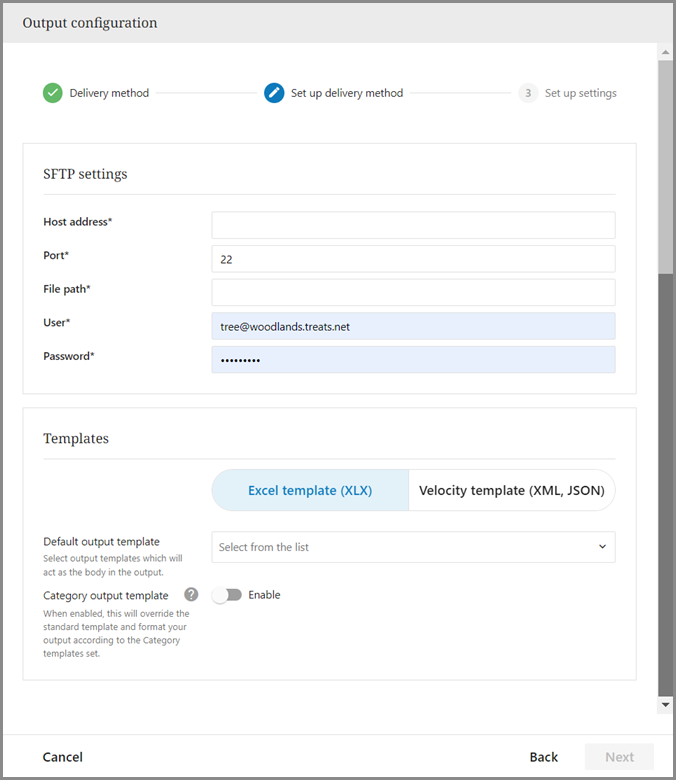This screenshot has height=780, width=676.
Task: Select the Excel template (XLX) tab
Action: click(x=310, y=491)
